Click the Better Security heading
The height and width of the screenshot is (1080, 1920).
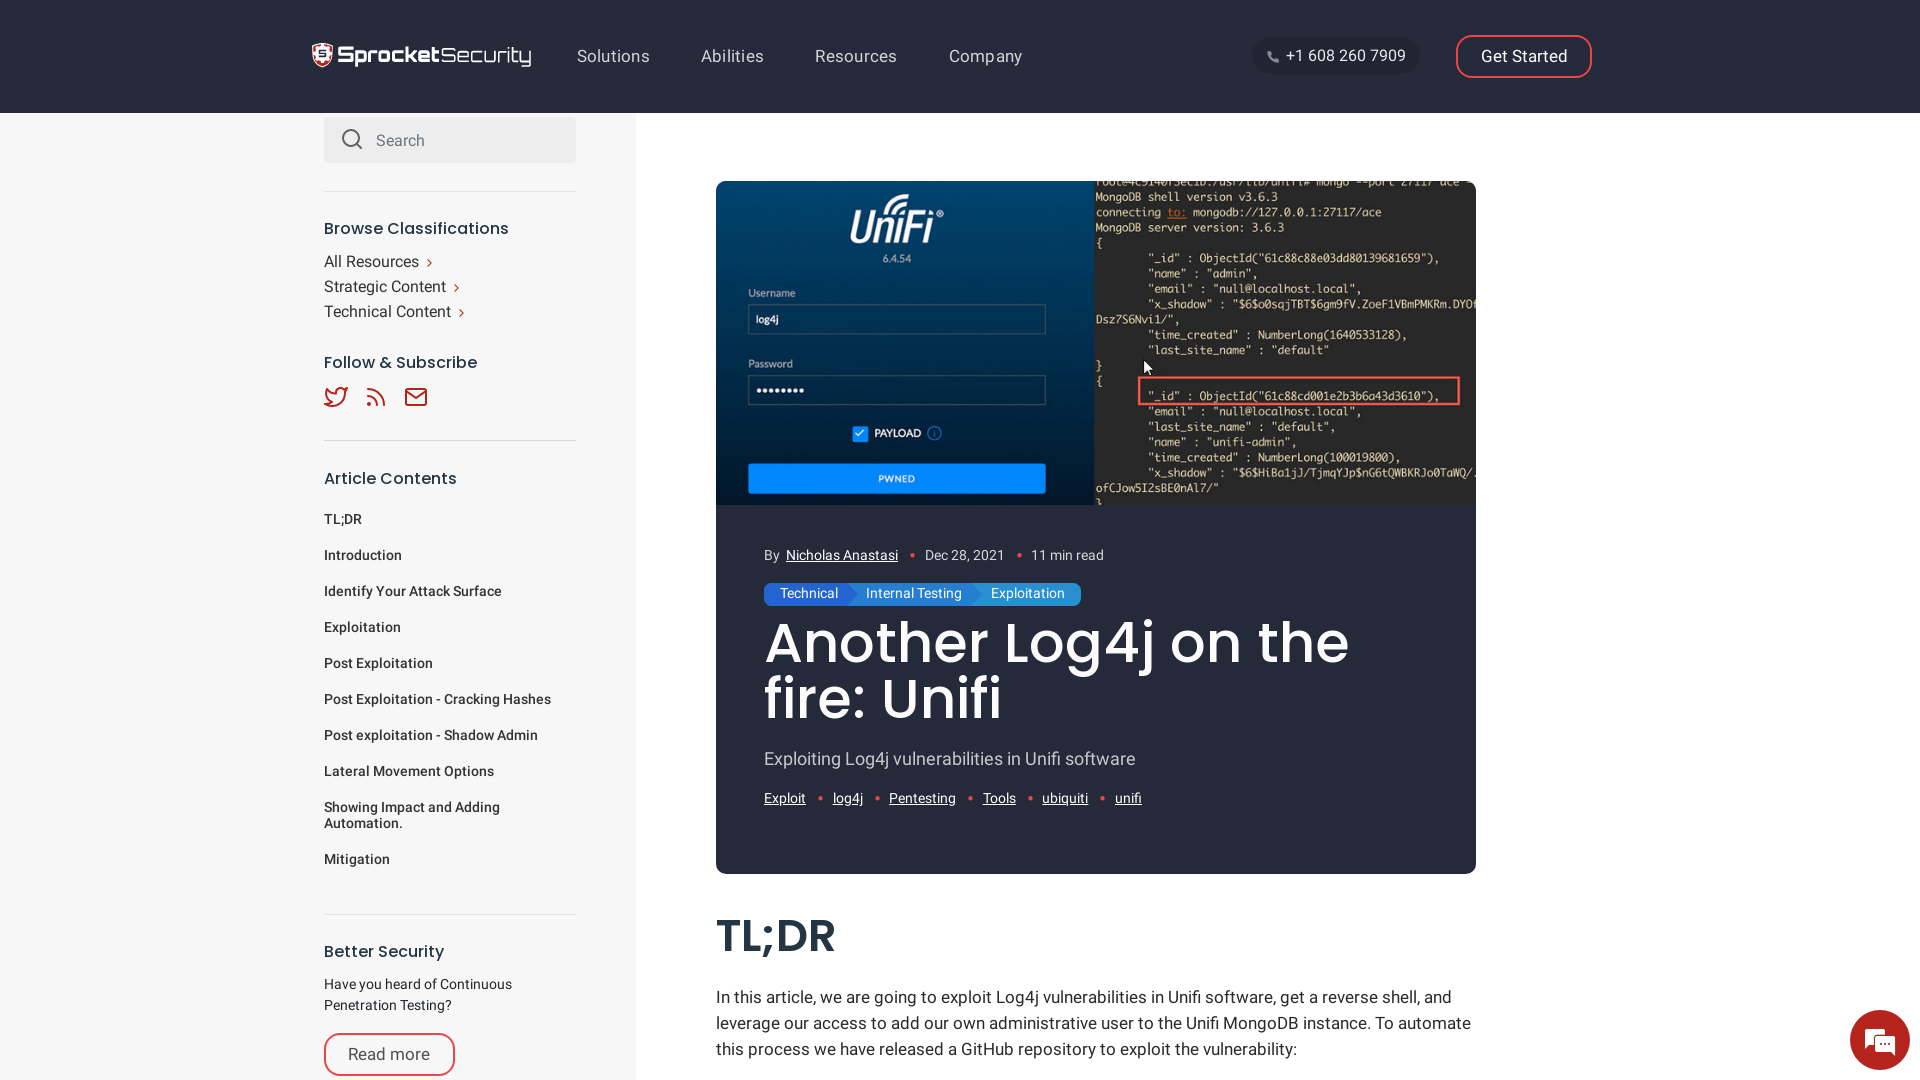coord(384,951)
